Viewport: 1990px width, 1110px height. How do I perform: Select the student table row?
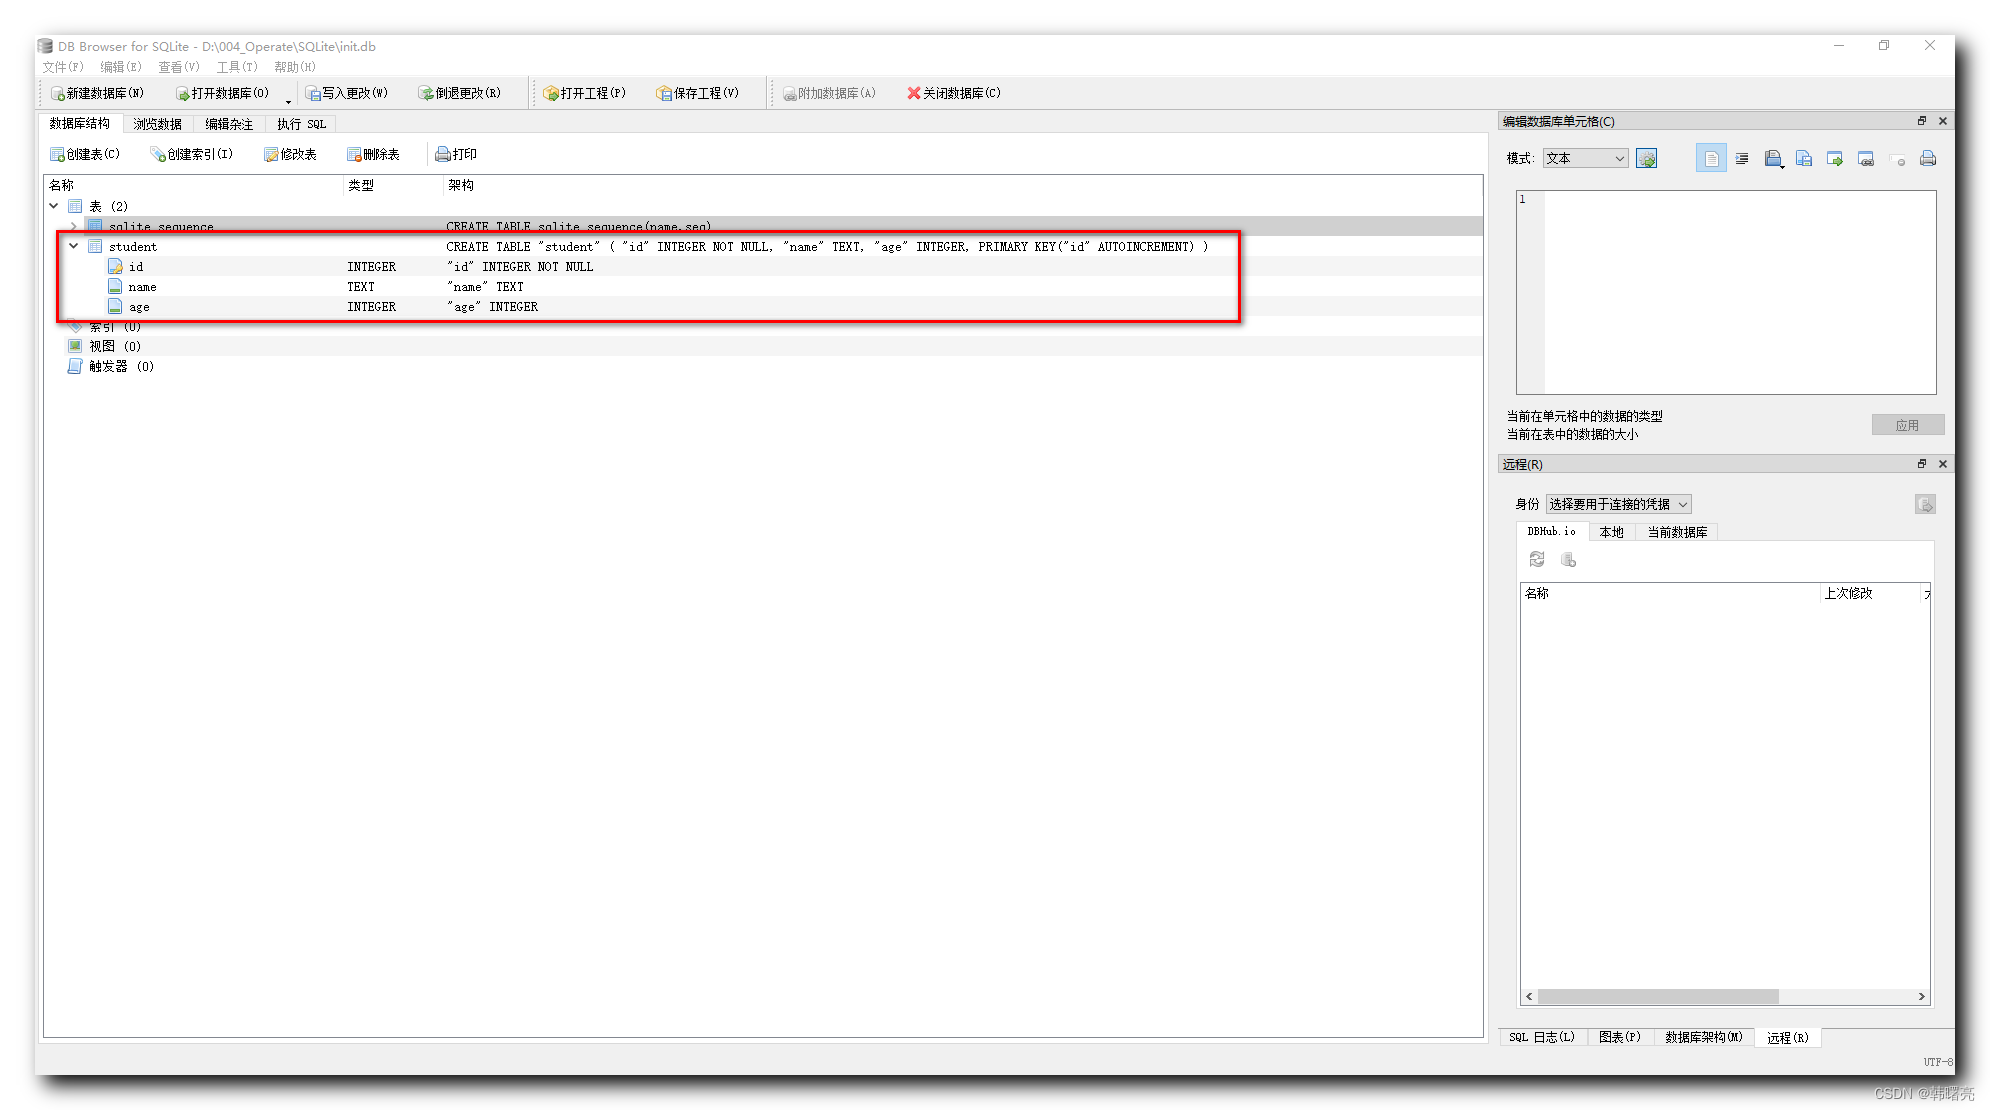pyautogui.click(x=763, y=246)
